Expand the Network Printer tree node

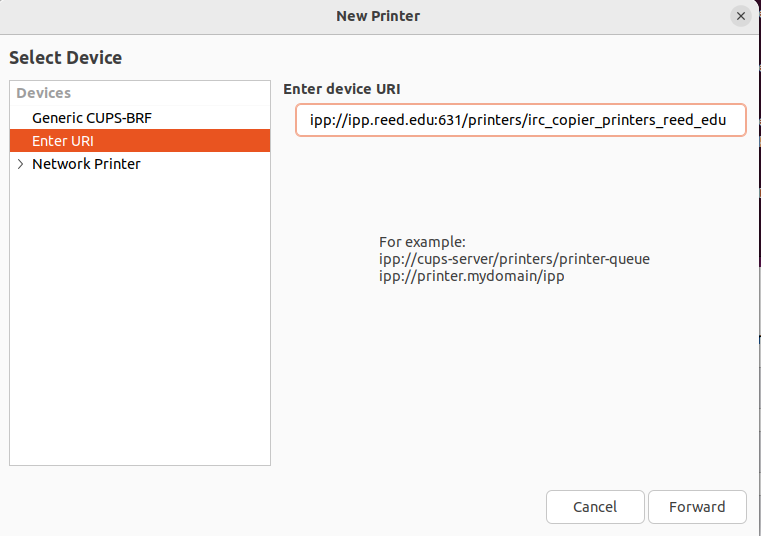click(x=20, y=164)
